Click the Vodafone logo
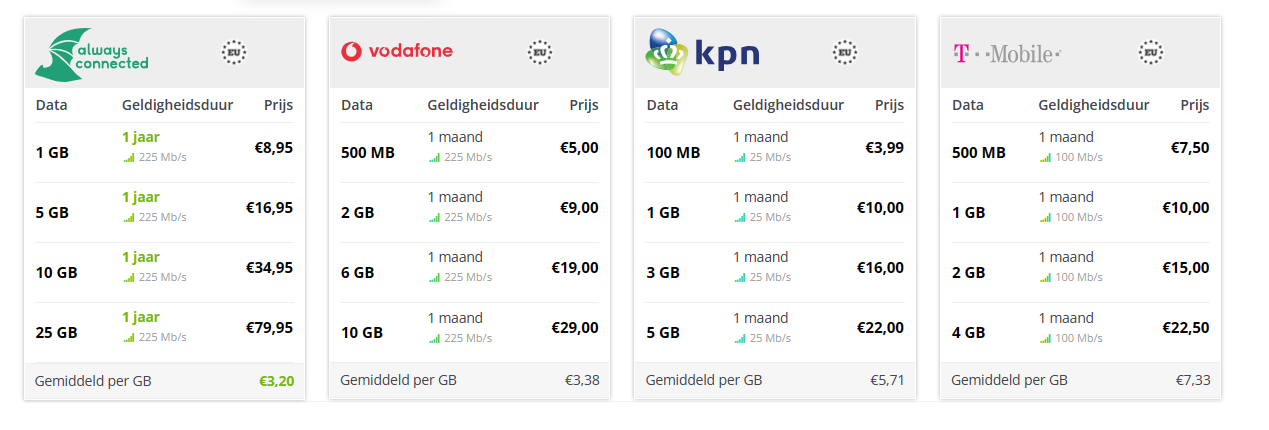This screenshot has height=430, width=1269. click(397, 51)
